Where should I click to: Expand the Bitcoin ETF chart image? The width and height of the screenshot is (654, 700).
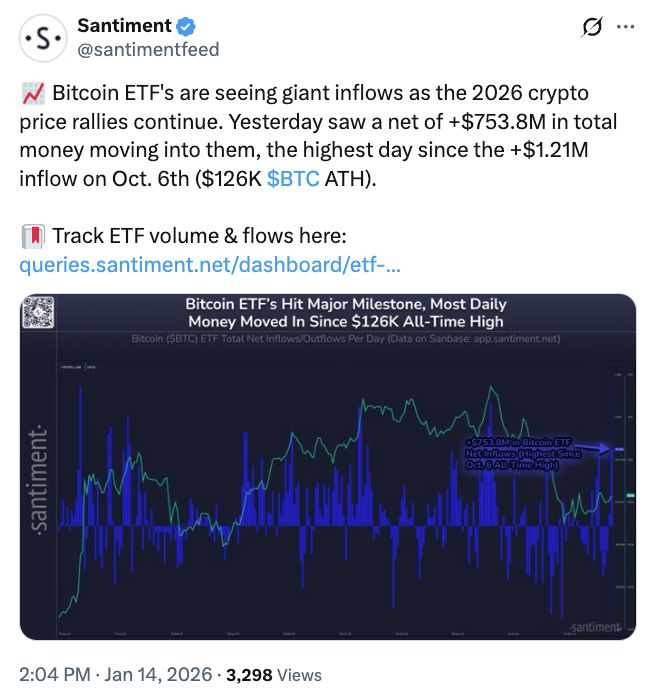click(x=327, y=480)
